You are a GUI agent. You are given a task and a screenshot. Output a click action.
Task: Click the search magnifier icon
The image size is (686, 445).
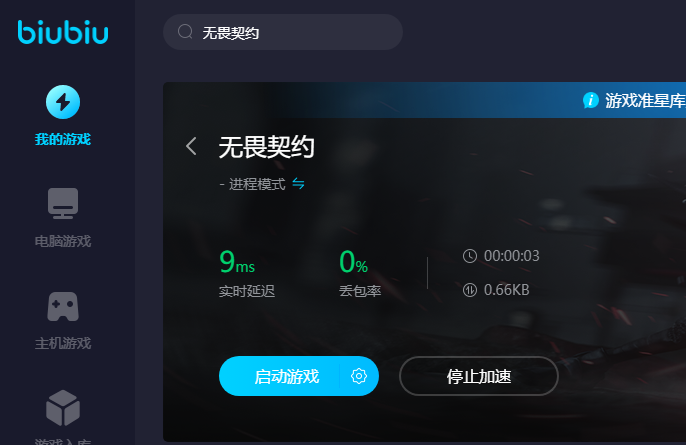click(185, 32)
